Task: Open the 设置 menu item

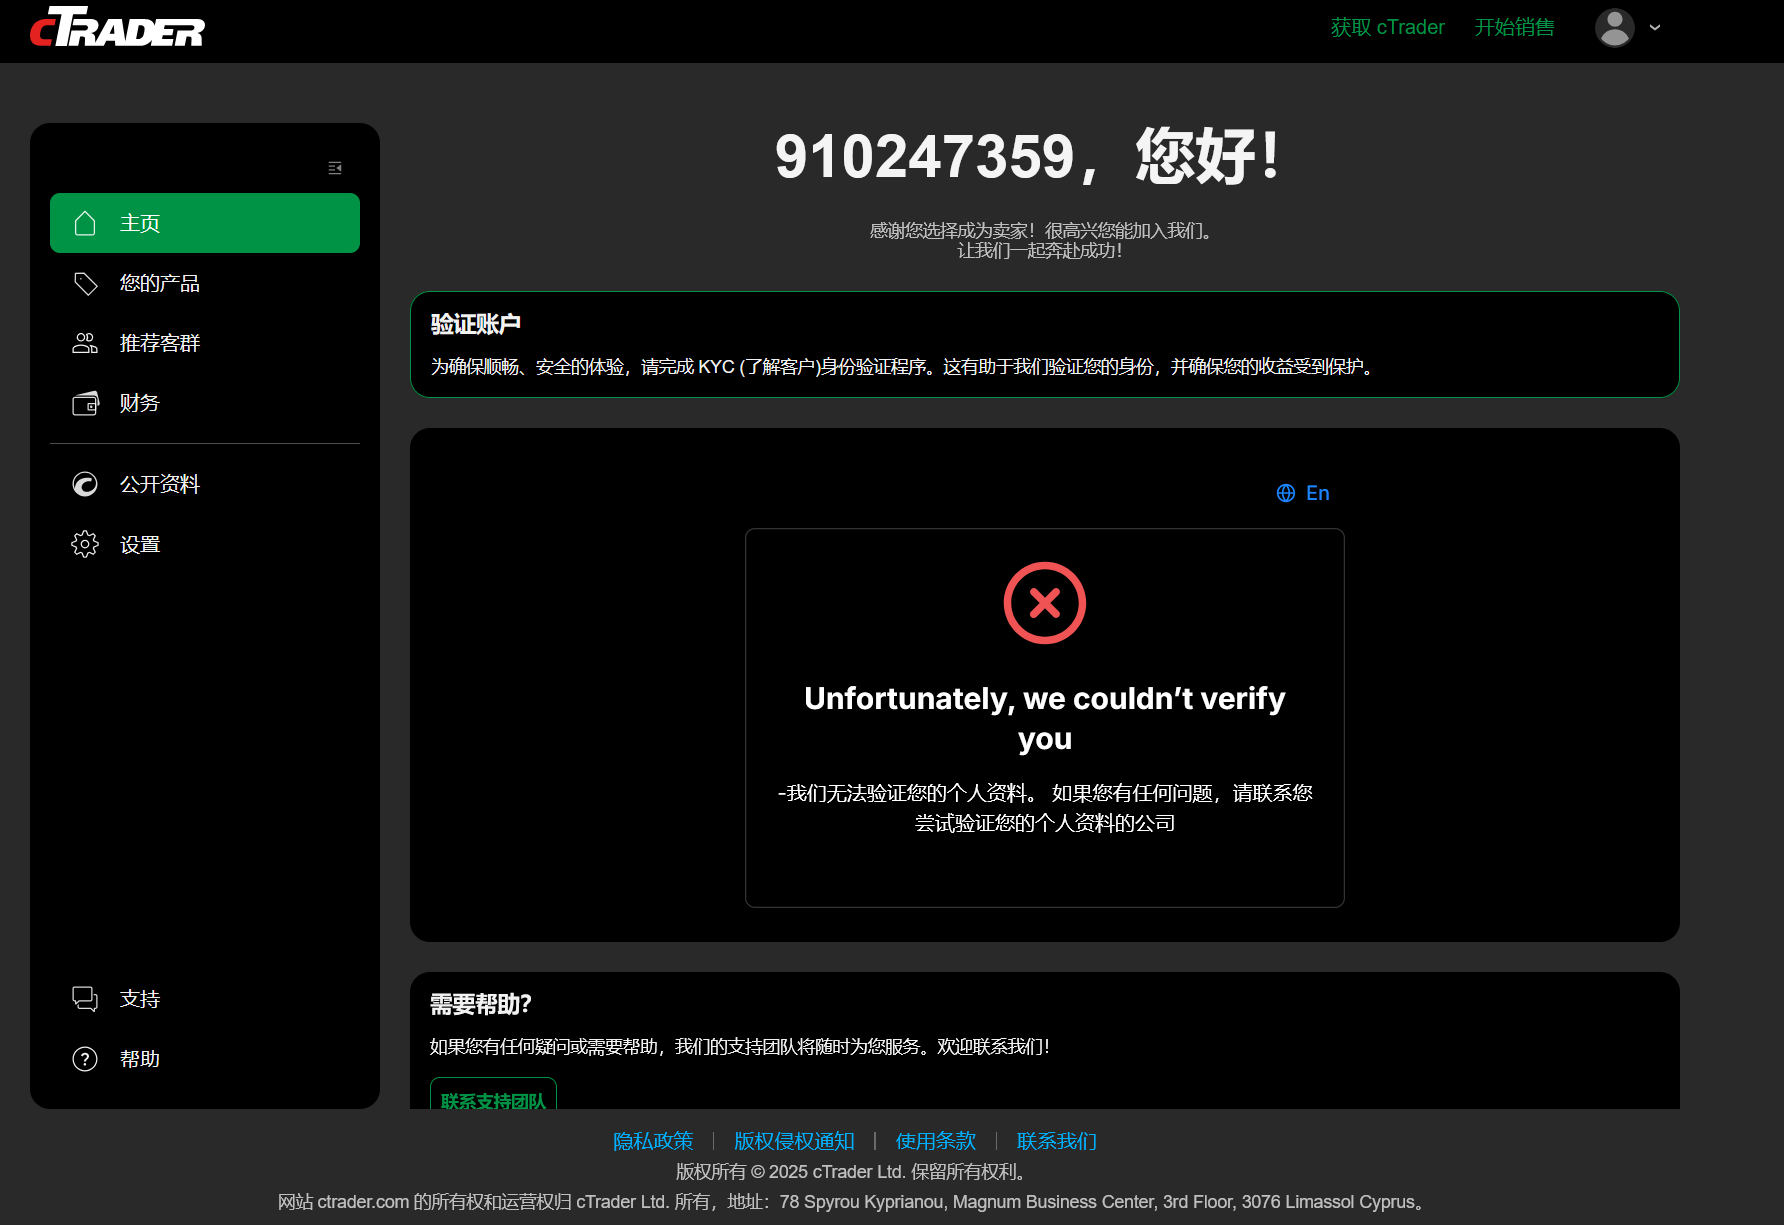Action: tap(205, 544)
